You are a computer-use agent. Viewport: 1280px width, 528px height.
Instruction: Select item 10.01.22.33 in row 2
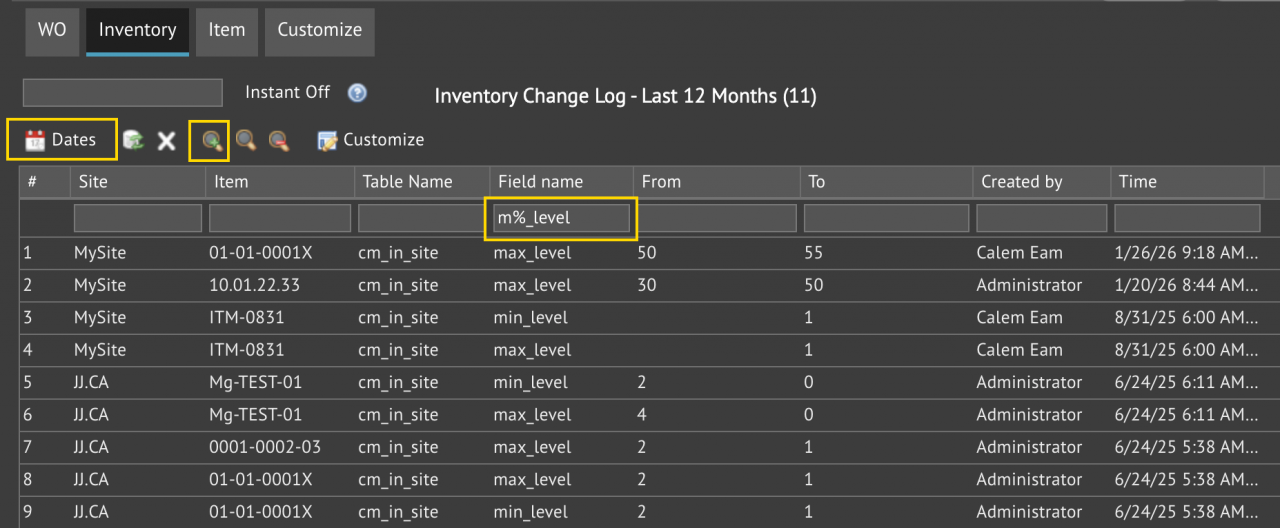pos(254,285)
